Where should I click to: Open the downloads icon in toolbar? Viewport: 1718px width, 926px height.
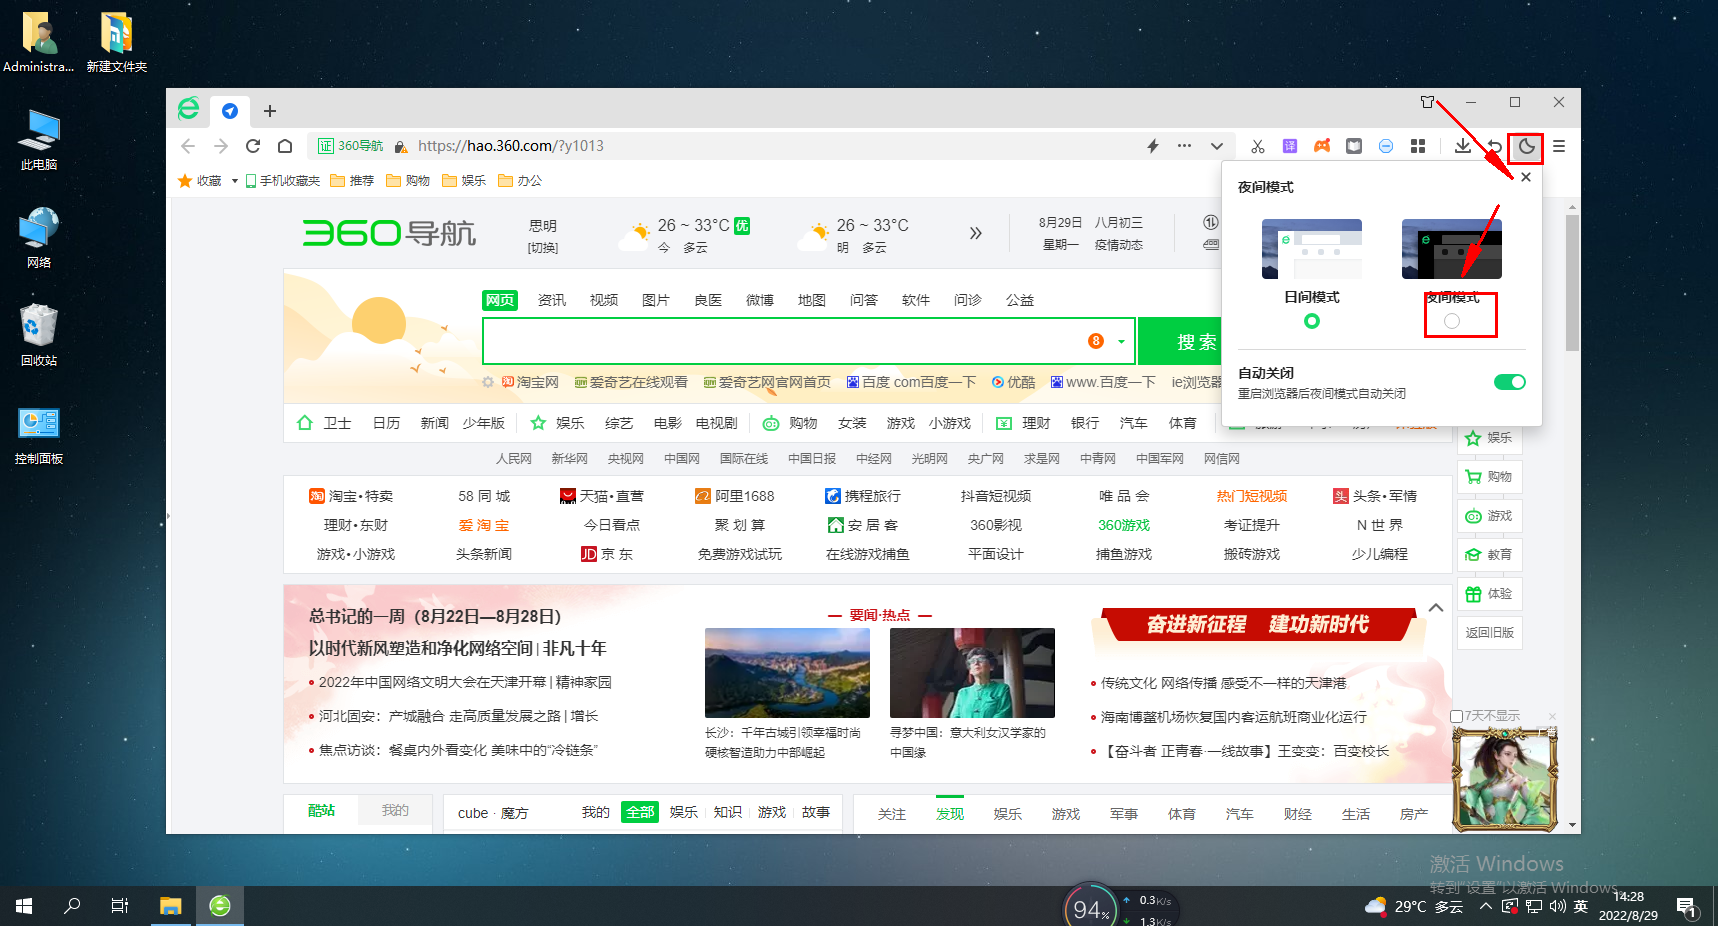coord(1462,146)
